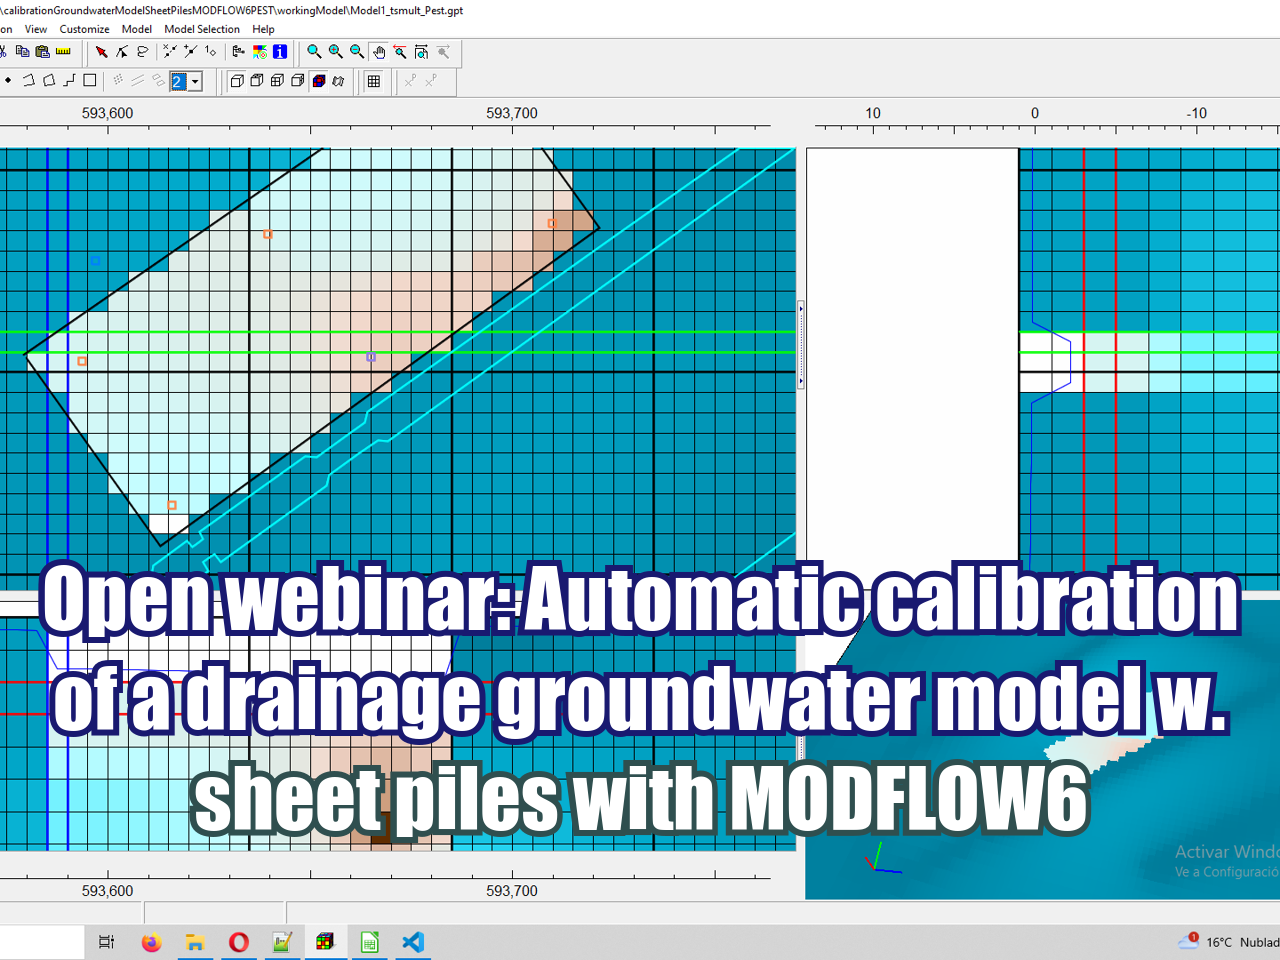The height and width of the screenshot is (960, 1280).
Task: Click the Copy button on the toolbar
Action: [24, 51]
